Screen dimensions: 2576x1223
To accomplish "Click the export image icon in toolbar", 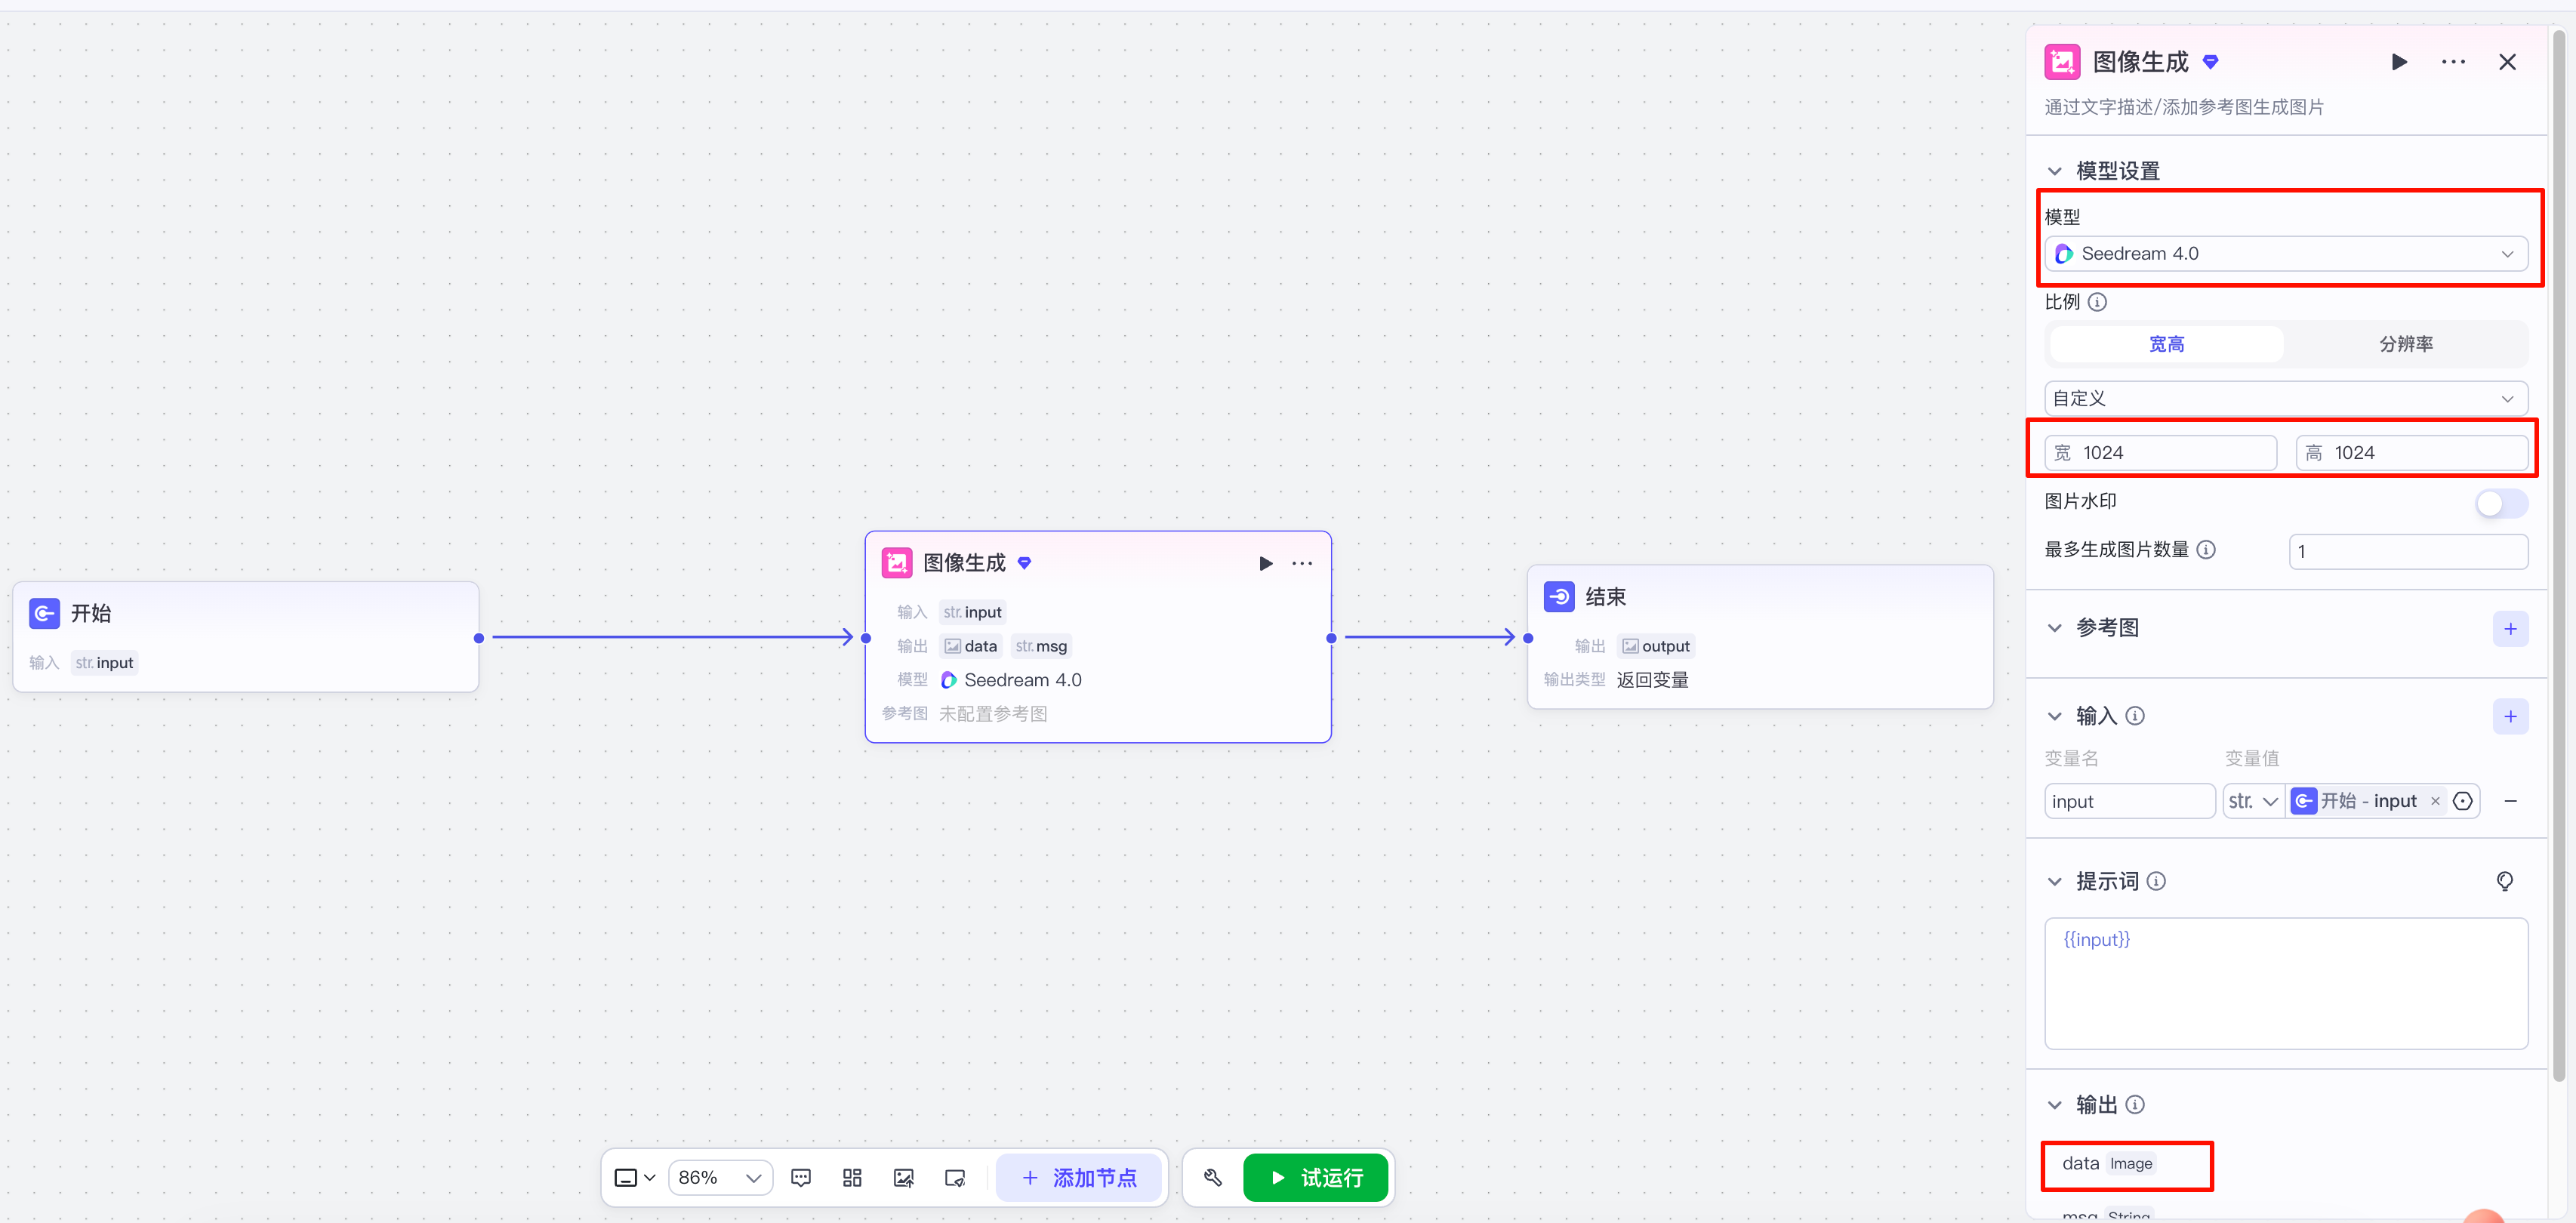I will [x=903, y=1178].
